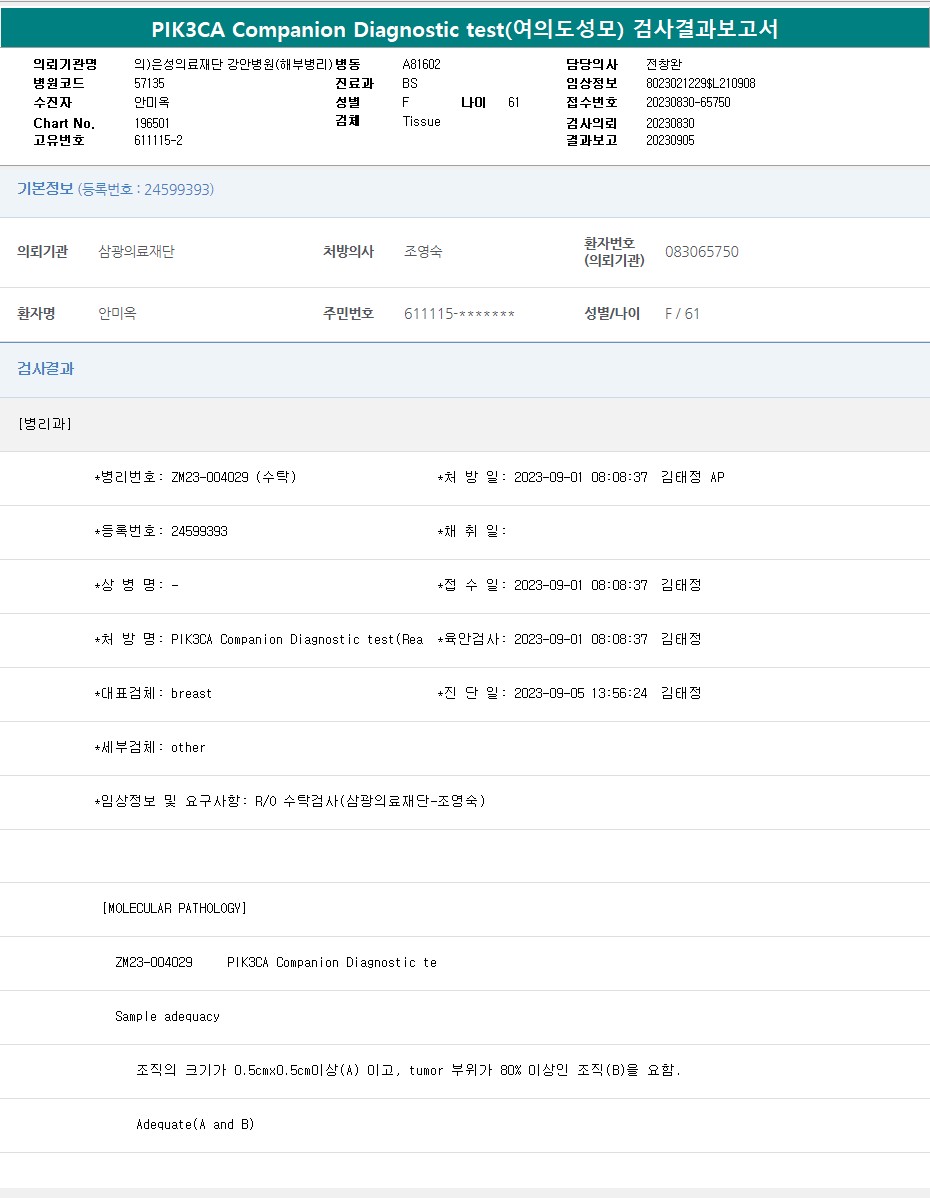Select the Adequate(A and B) result
Screen dimensions: 930x1198
coord(195,1124)
